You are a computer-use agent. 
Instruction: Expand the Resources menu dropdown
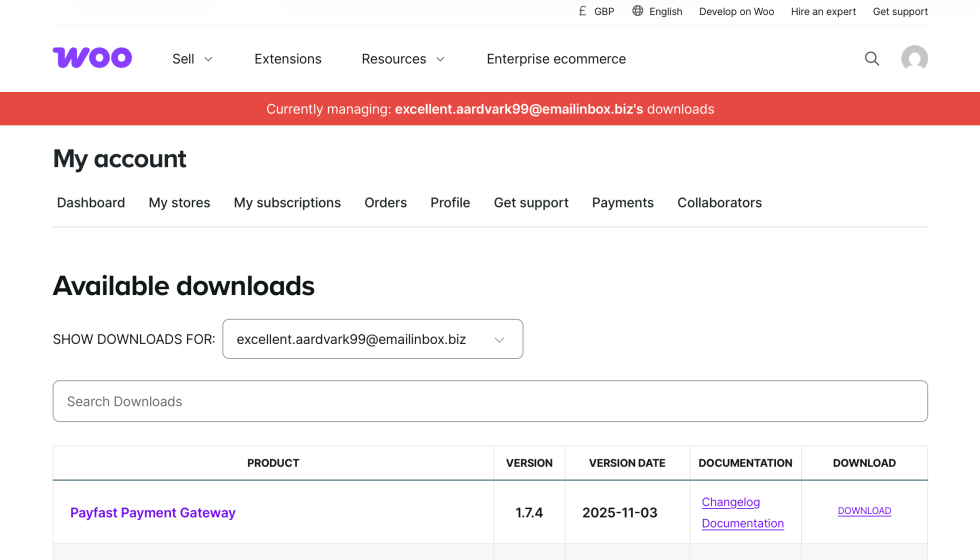point(403,59)
